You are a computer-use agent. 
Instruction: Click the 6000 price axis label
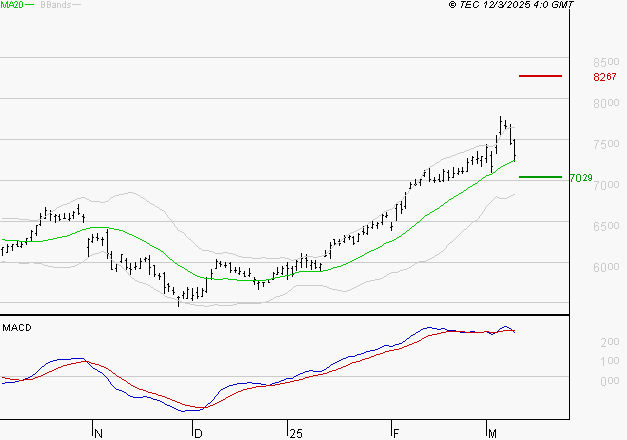click(x=606, y=267)
